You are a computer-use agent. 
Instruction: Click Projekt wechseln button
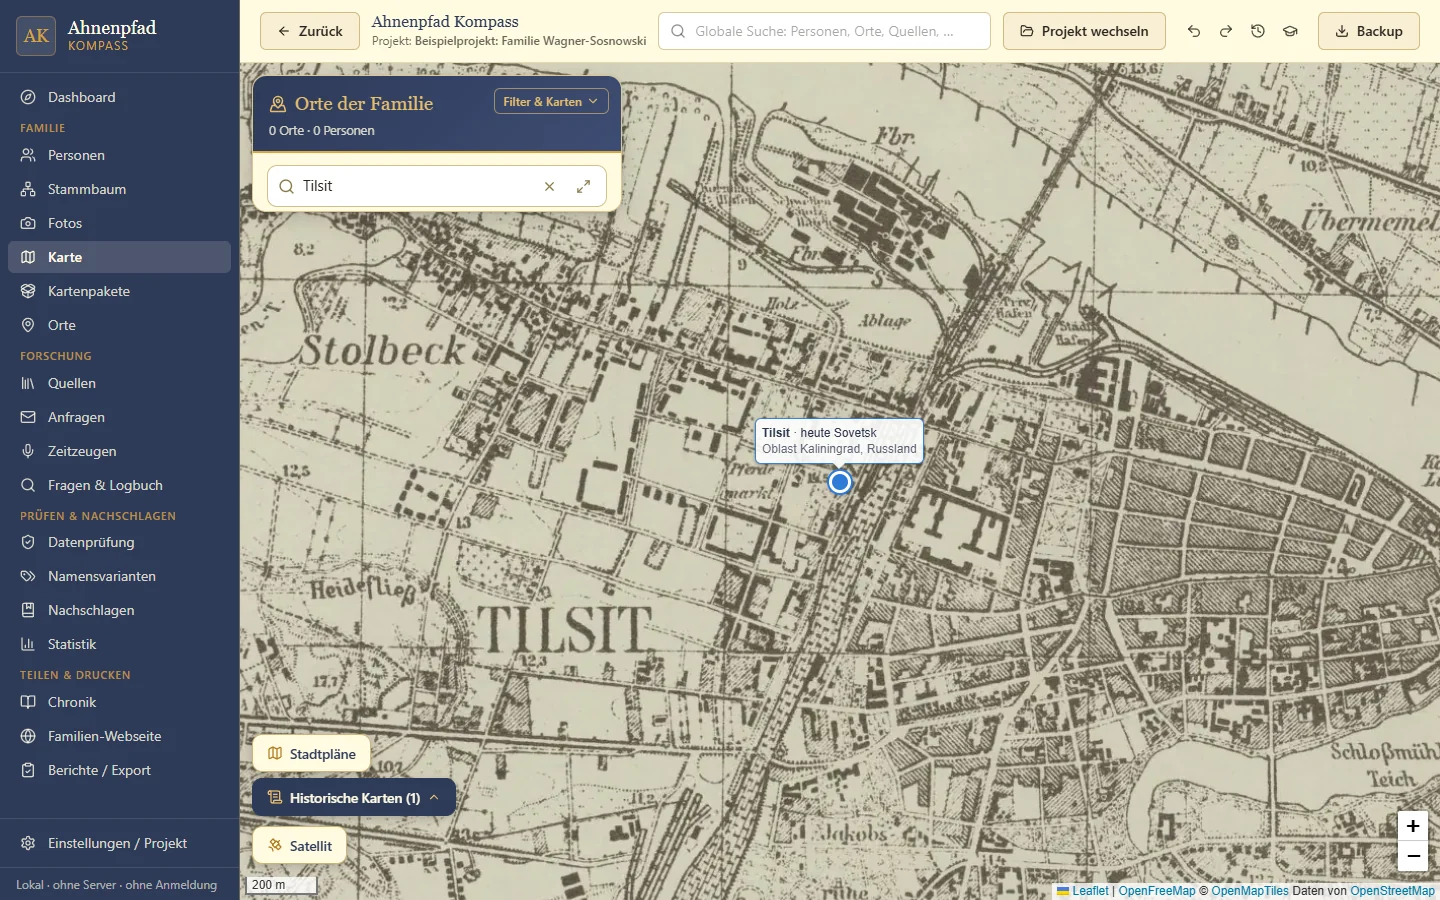click(x=1084, y=31)
